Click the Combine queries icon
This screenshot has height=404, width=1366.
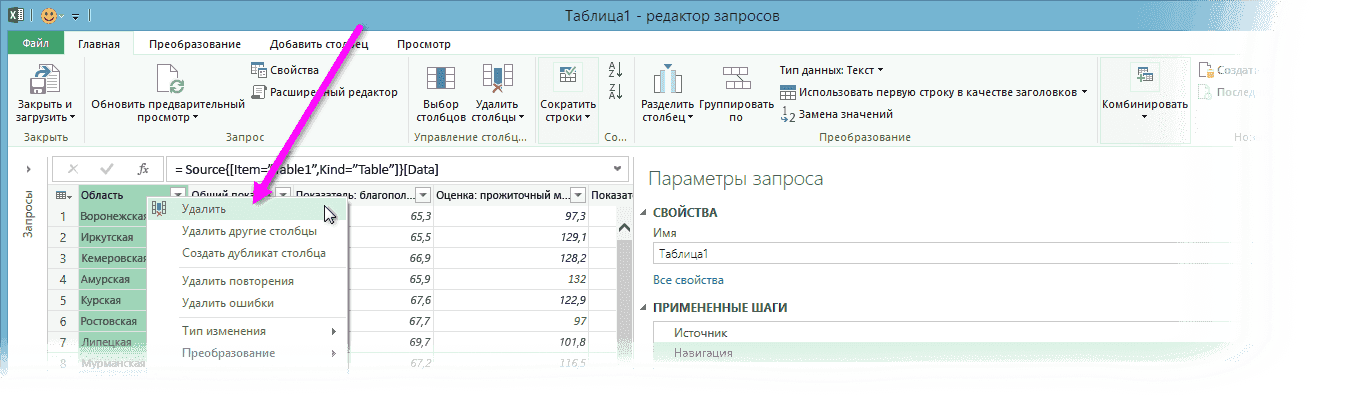click(1143, 78)
